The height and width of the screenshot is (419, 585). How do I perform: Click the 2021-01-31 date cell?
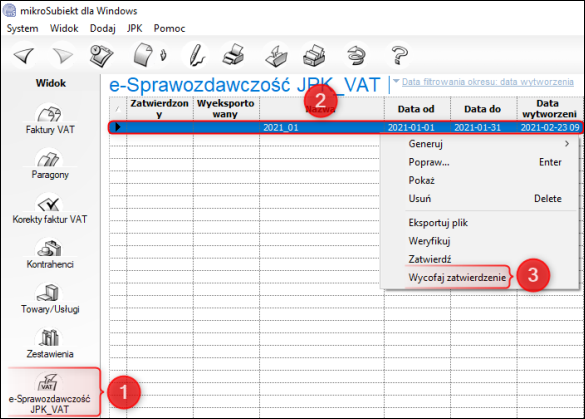(x=484, y=128)
